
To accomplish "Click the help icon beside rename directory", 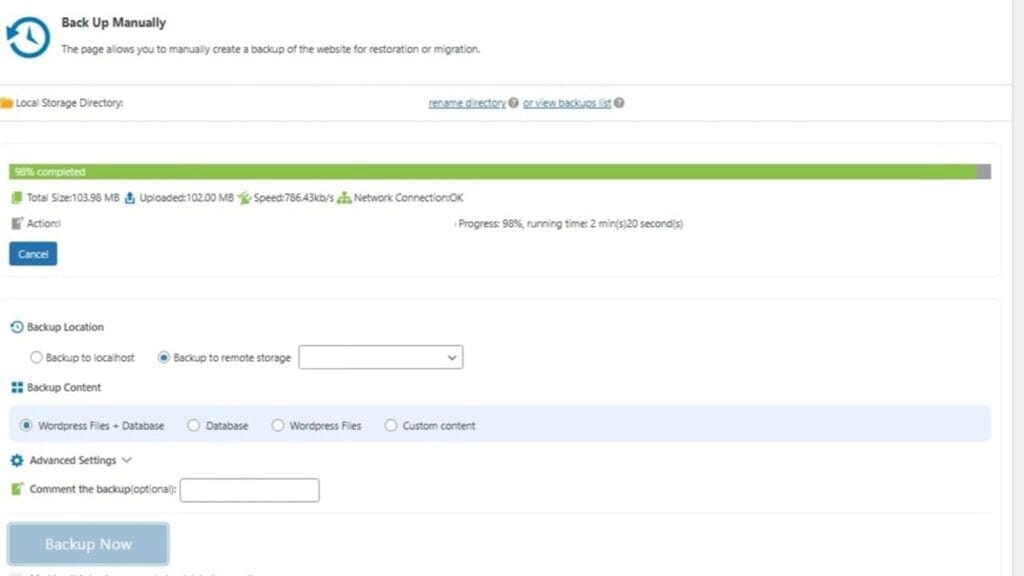I will point(513,102).
